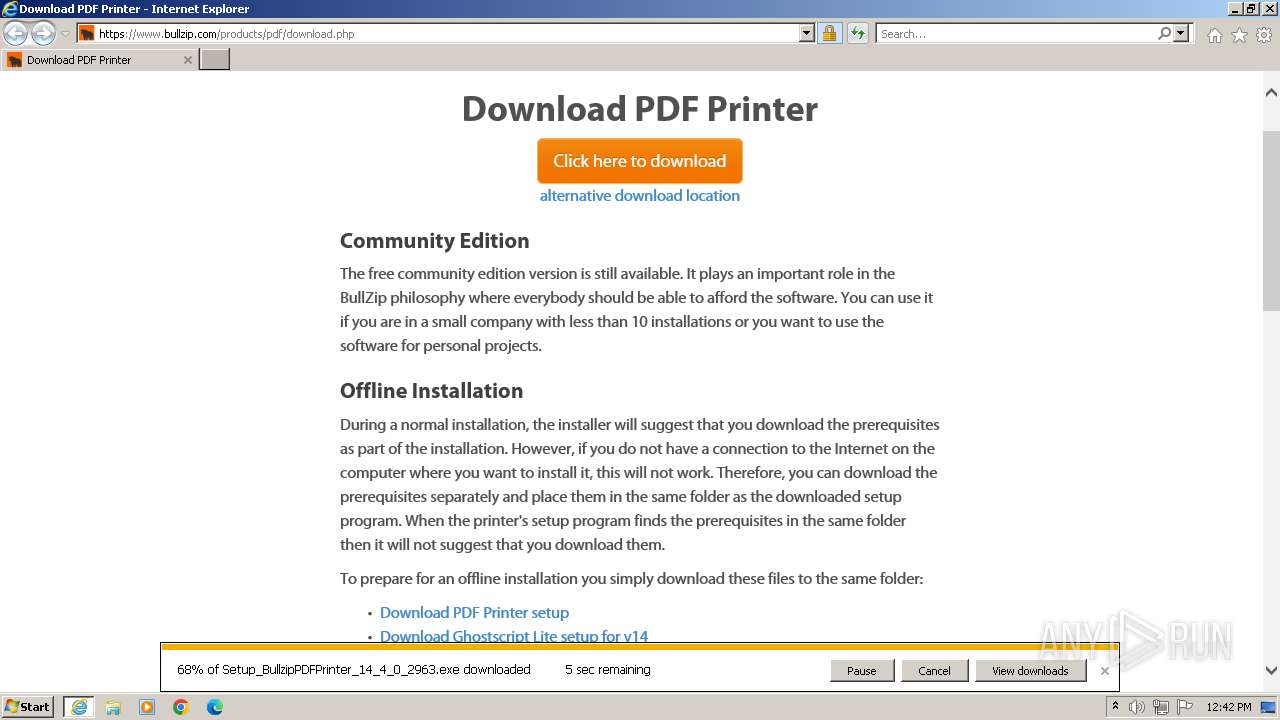Viewport: 1280px width, 720px height.
Task: Click the network tray icon
Action: [x=1161, y=707]
